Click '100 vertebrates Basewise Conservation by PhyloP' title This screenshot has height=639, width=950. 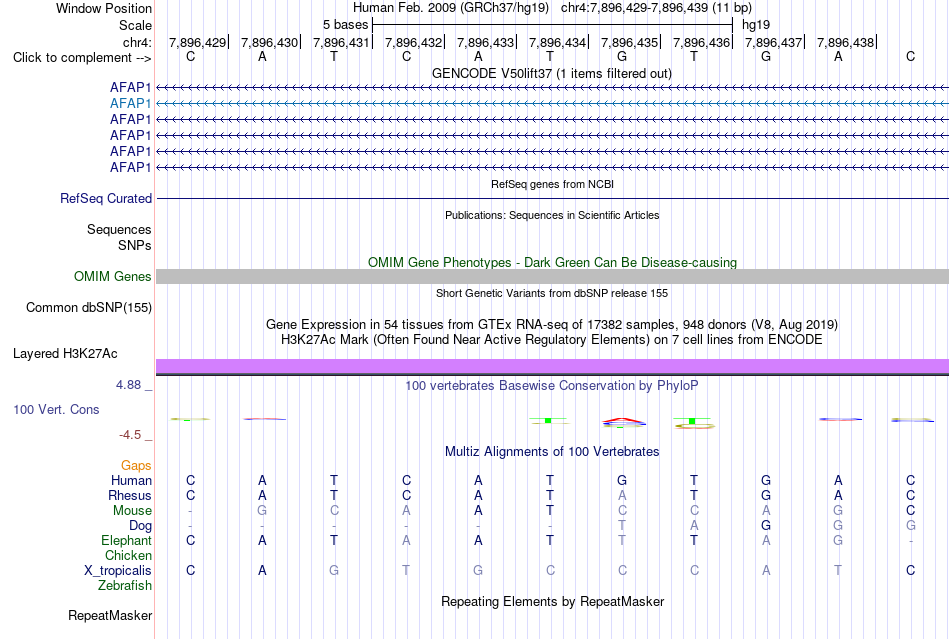pos(552,386)
